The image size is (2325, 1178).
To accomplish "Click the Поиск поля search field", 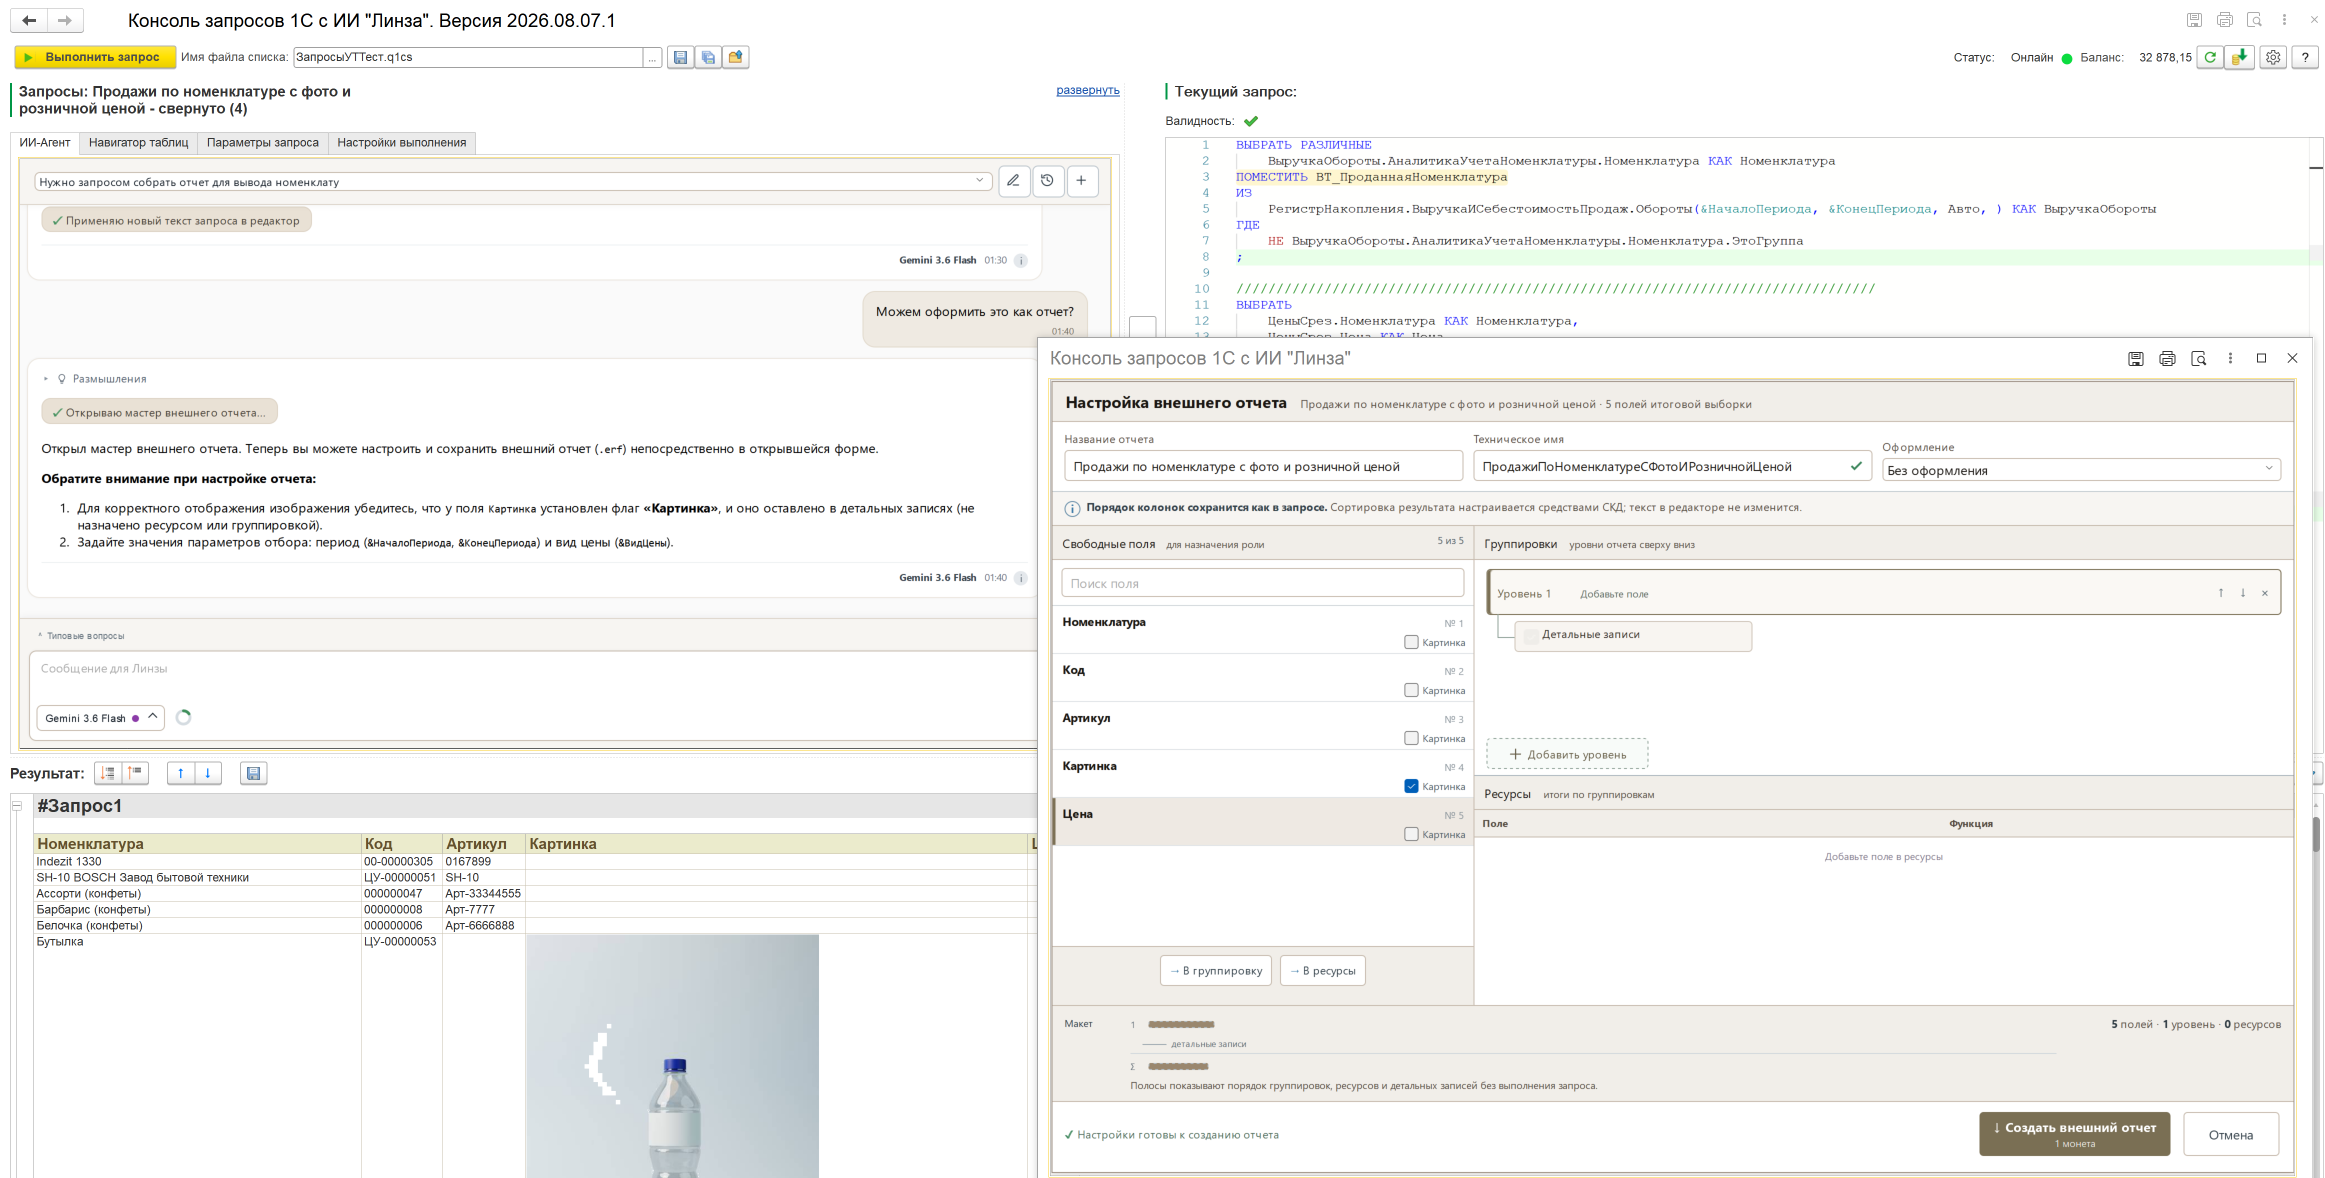I will (x=1262, y=583).
